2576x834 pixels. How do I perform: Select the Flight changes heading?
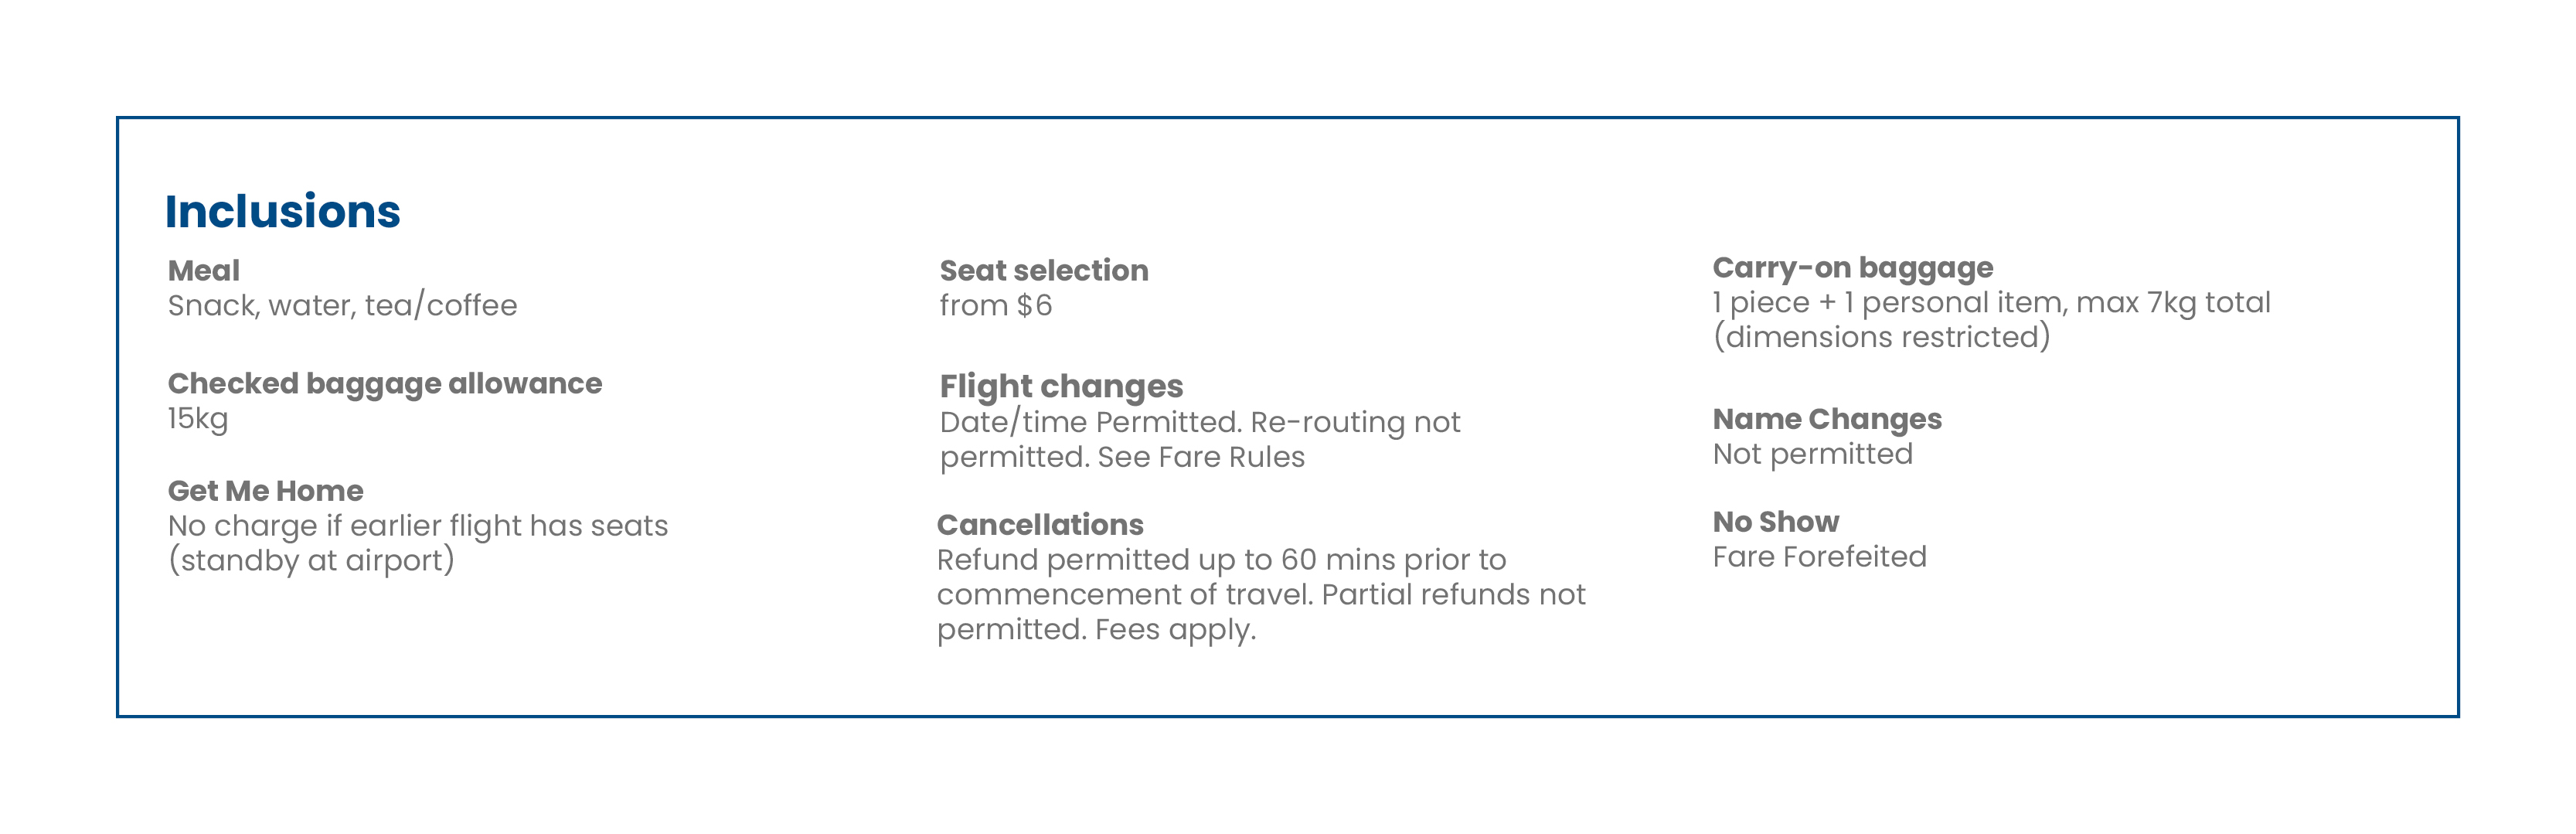point(1061,387)
